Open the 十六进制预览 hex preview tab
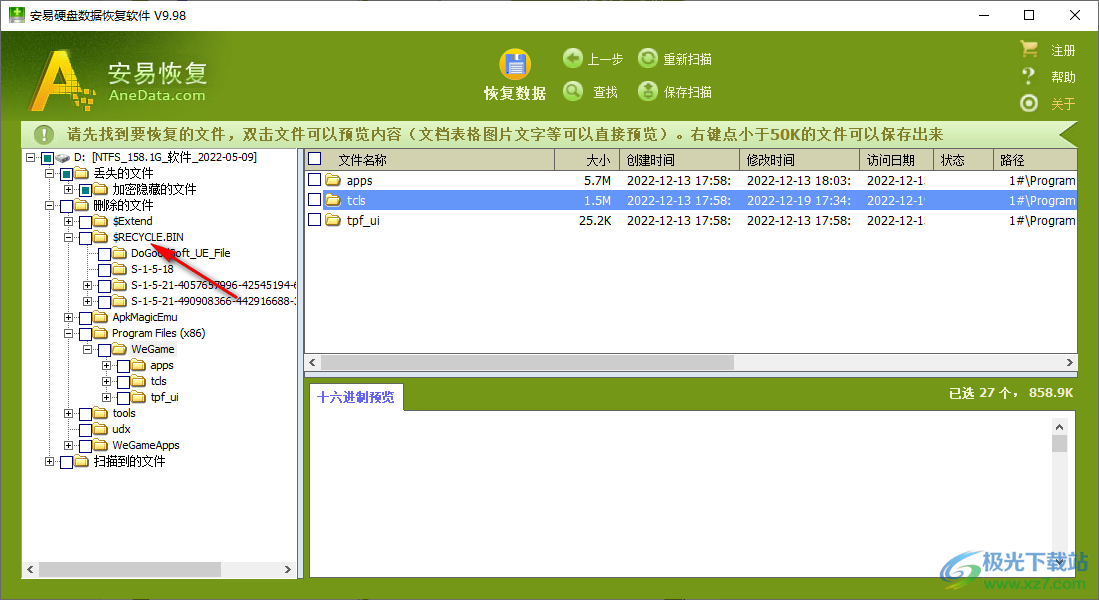This screenshot has width=1099, height=600. [356, 397]
